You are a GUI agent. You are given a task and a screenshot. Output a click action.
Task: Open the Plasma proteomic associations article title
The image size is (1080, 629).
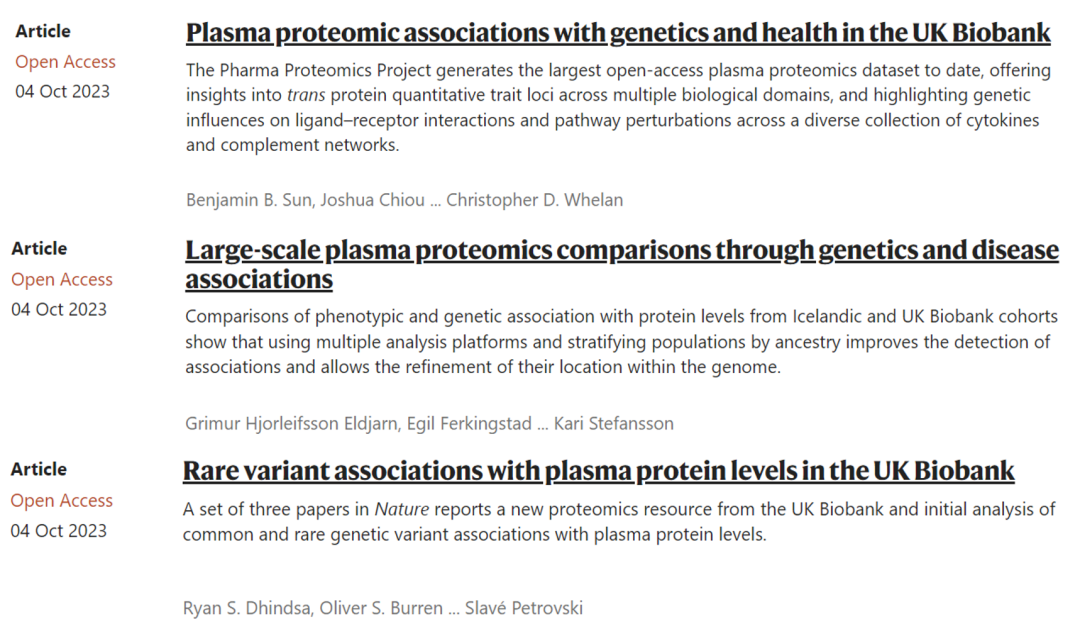click(x=618, y=33)
